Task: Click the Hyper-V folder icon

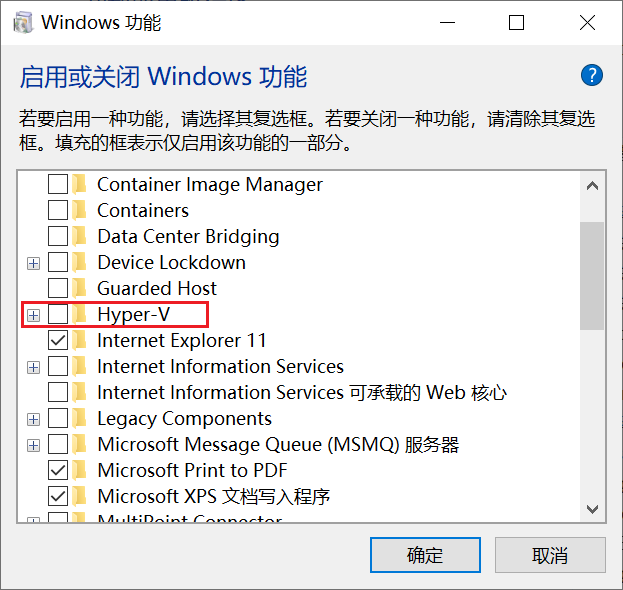Action: [x=80, y=315]
